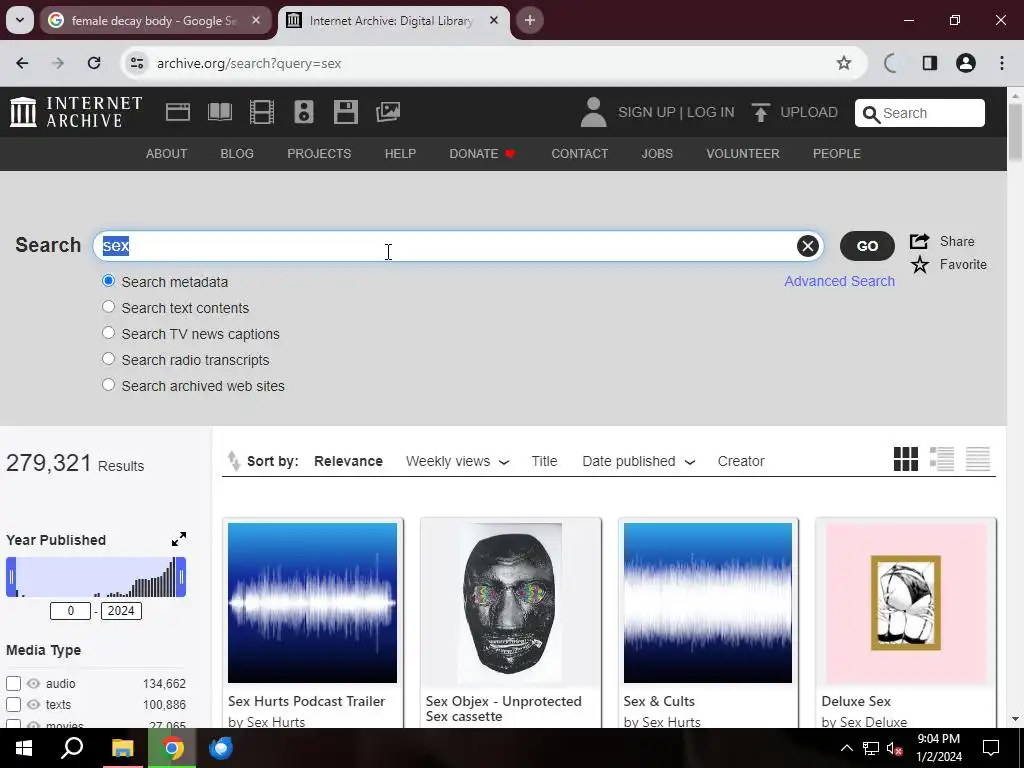Click the Share icon

[x=920, y=241]
